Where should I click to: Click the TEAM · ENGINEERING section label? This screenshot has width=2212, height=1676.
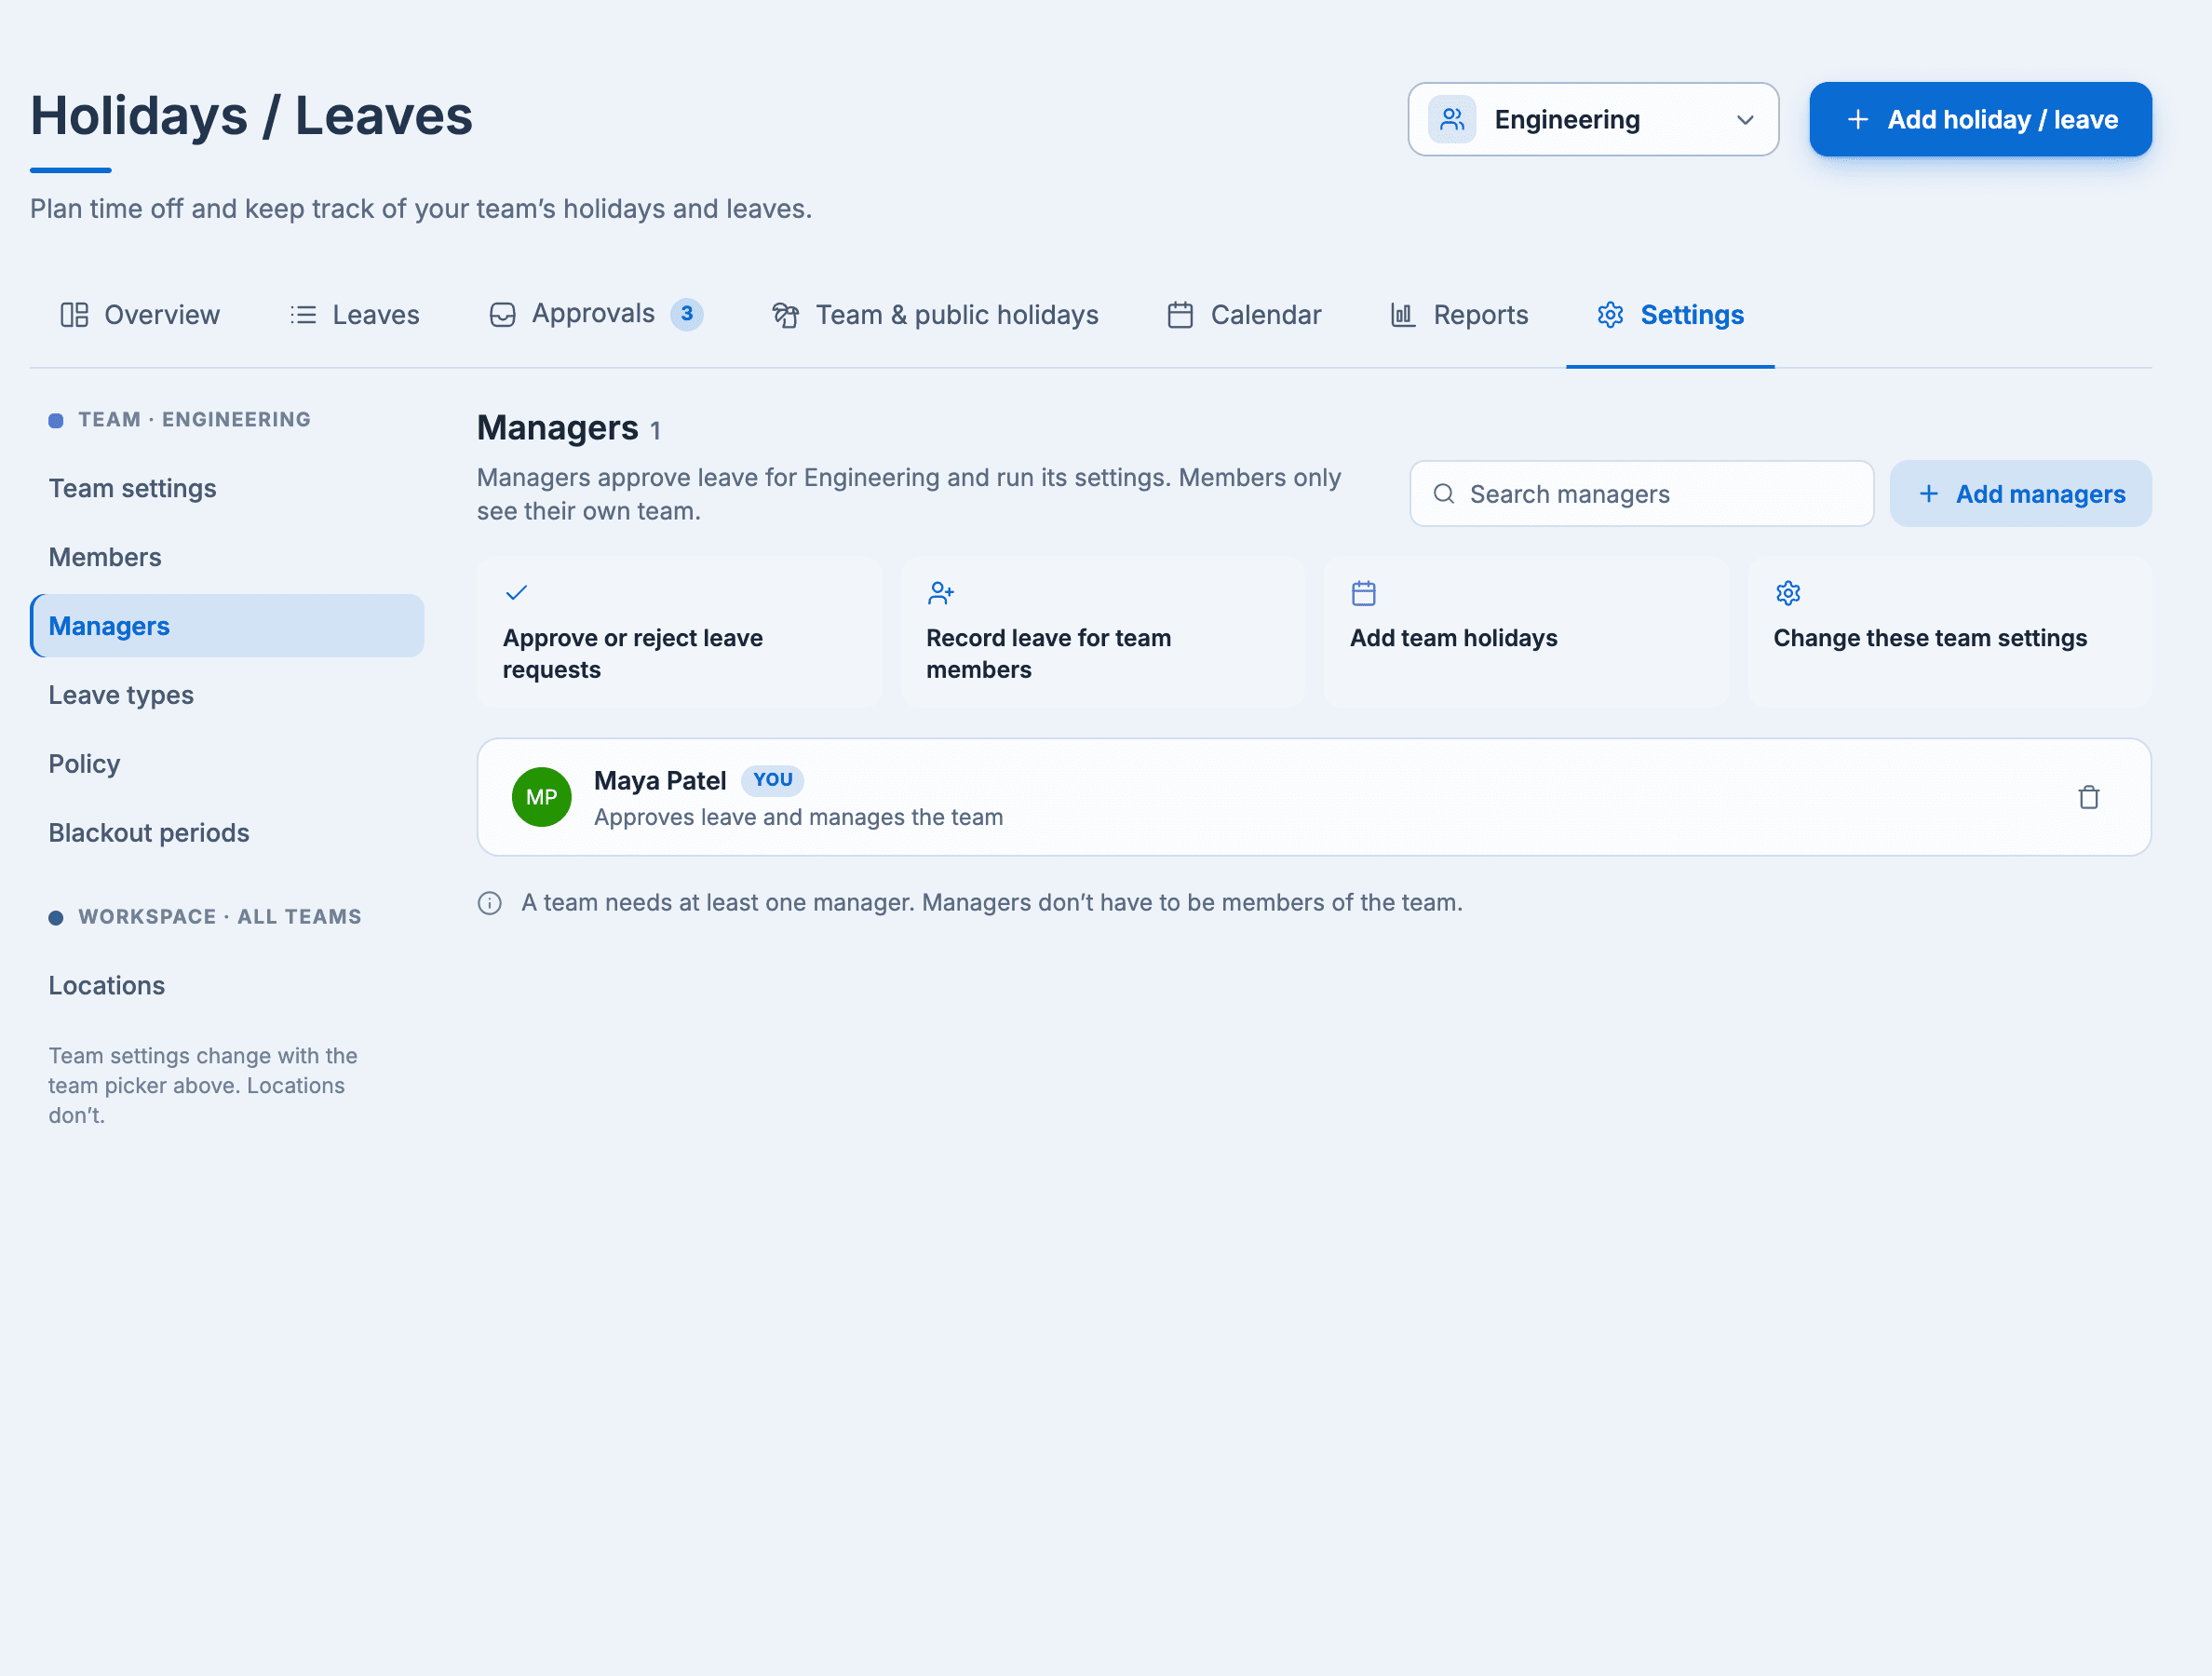point(194,420)
